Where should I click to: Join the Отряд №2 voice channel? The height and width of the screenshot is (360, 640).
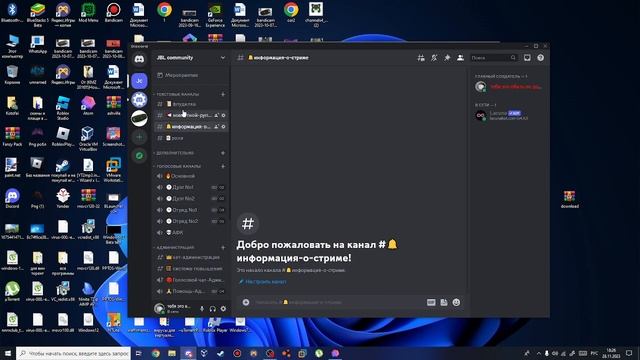(x=191, y=221)
